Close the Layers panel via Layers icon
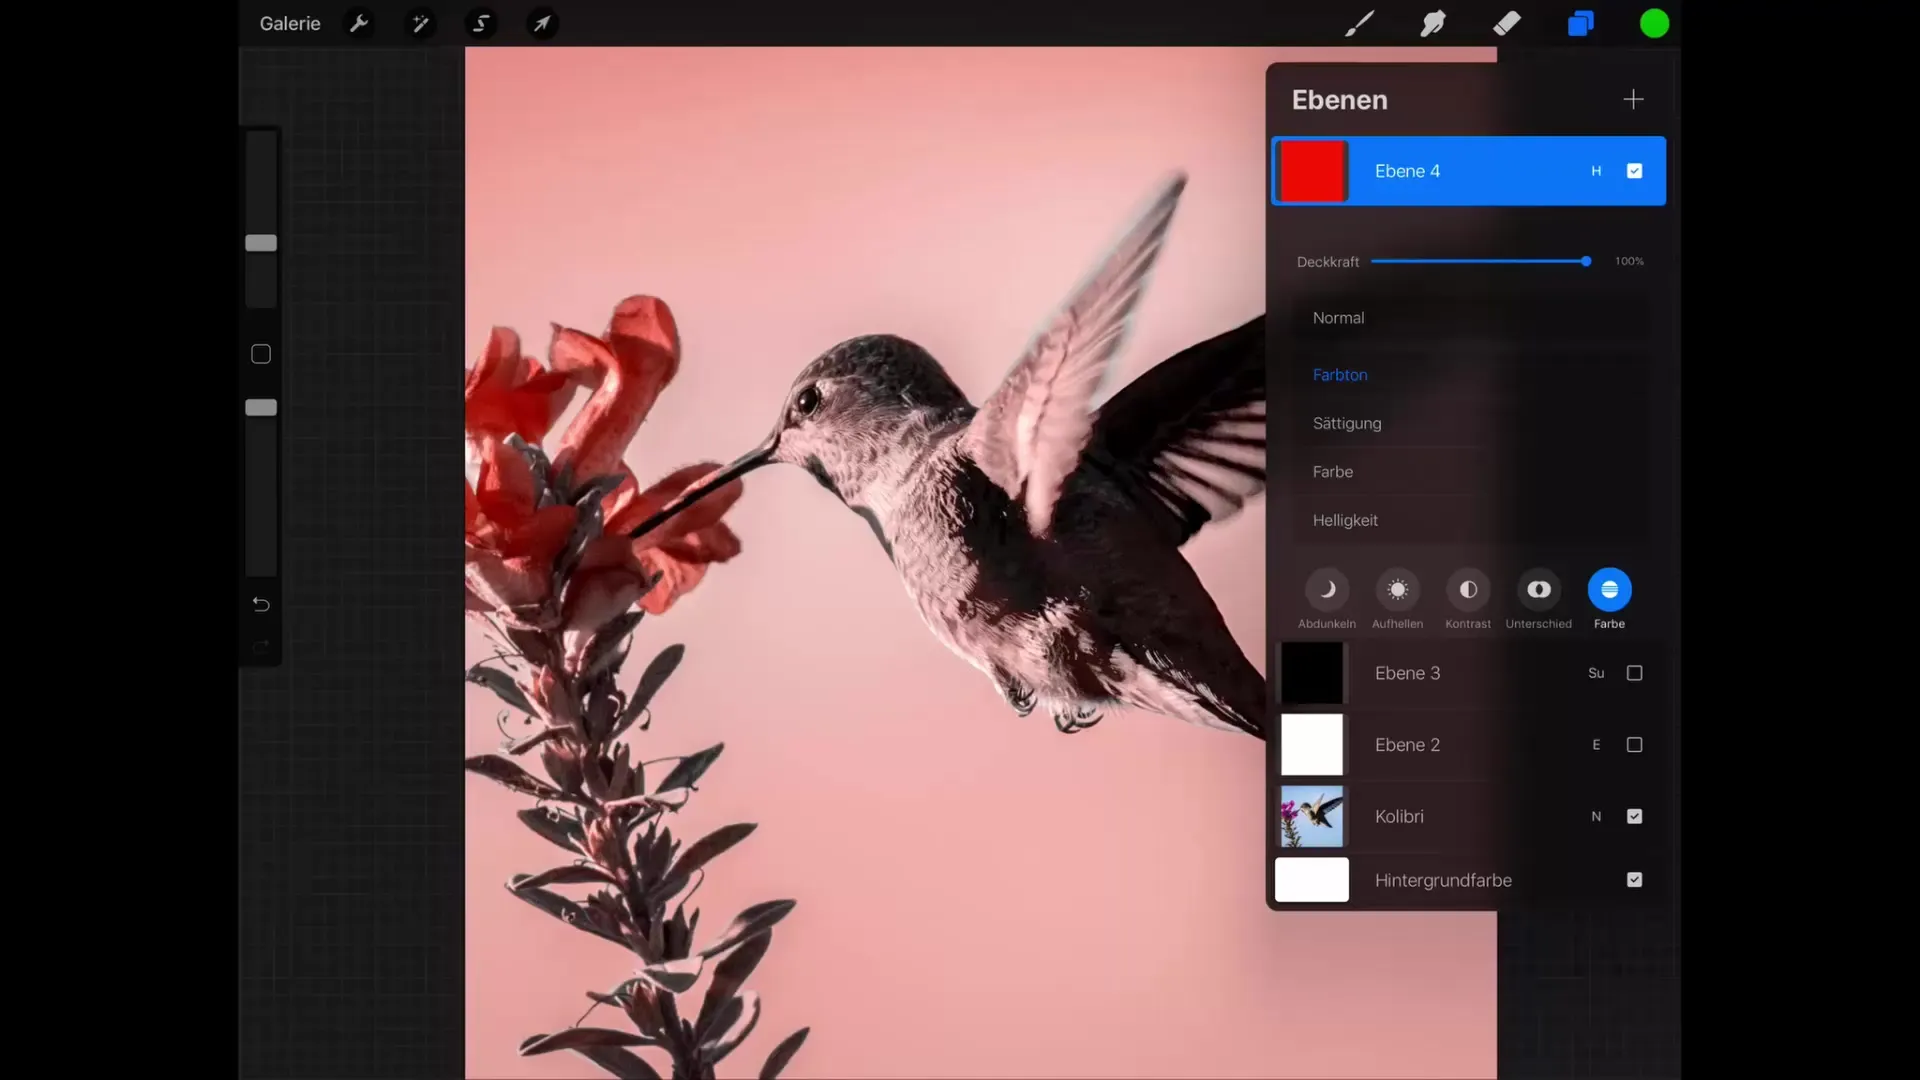Image resolution: width=1920 pixels, height=1080 pixels. [x=1580, y=23]
